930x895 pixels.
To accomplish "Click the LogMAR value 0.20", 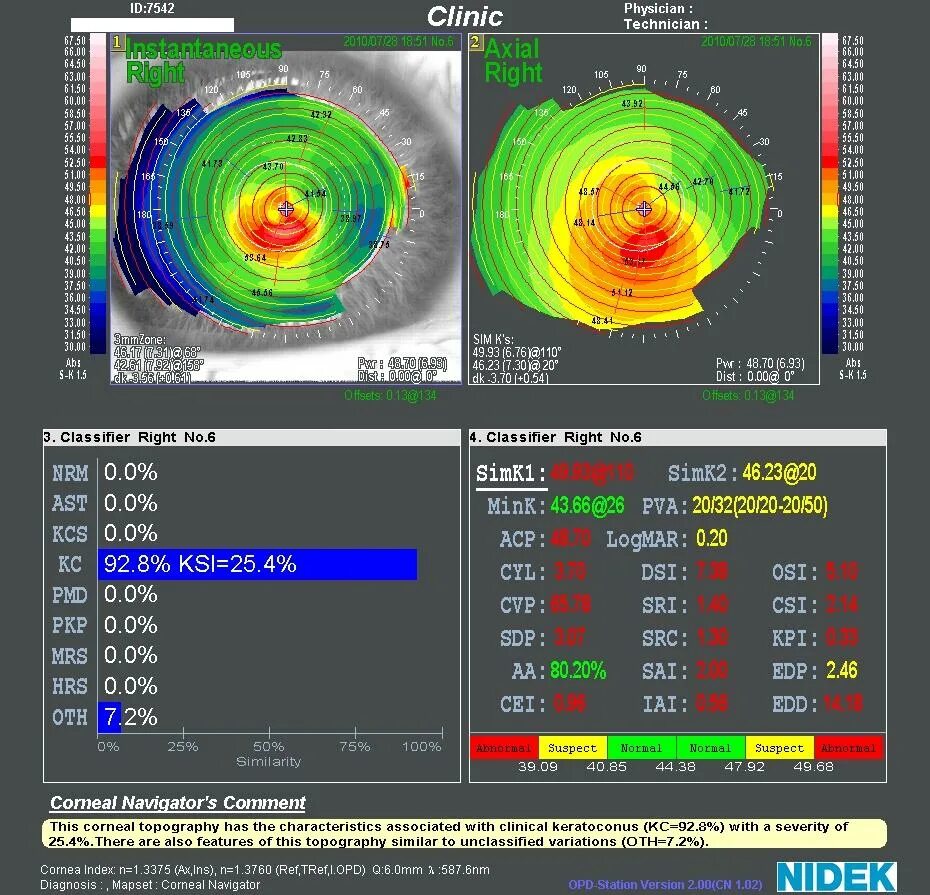I will coord(712,539).
